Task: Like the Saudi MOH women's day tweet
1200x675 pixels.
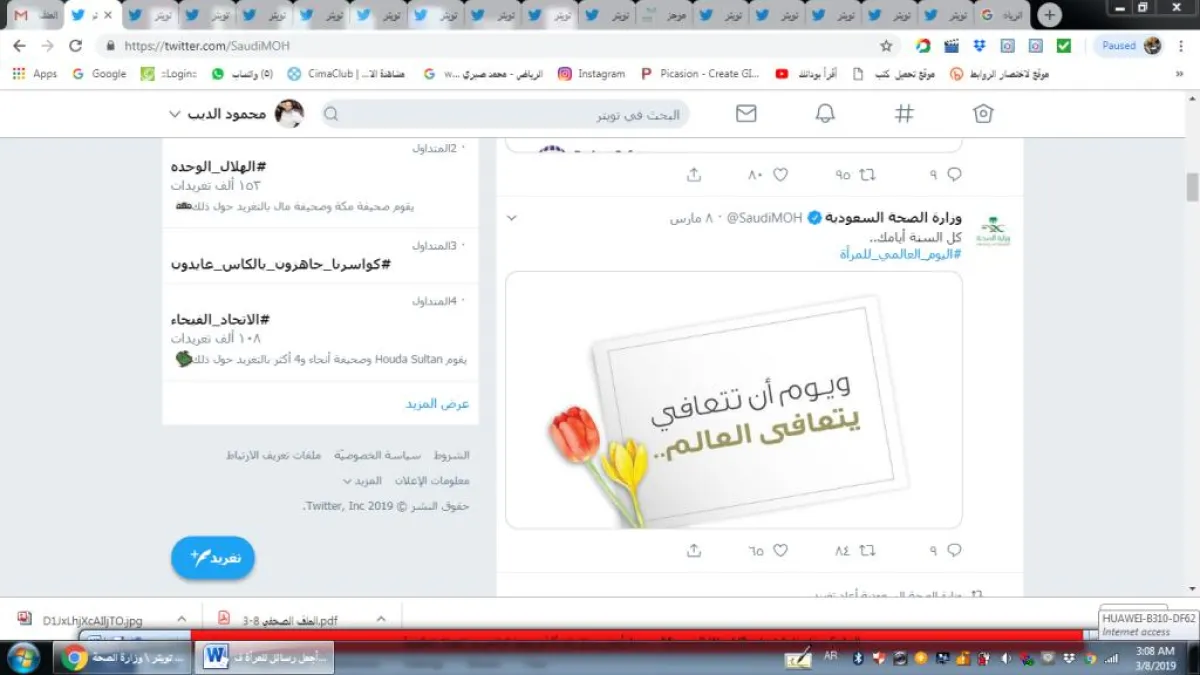Action: click(x=781, y=550)
